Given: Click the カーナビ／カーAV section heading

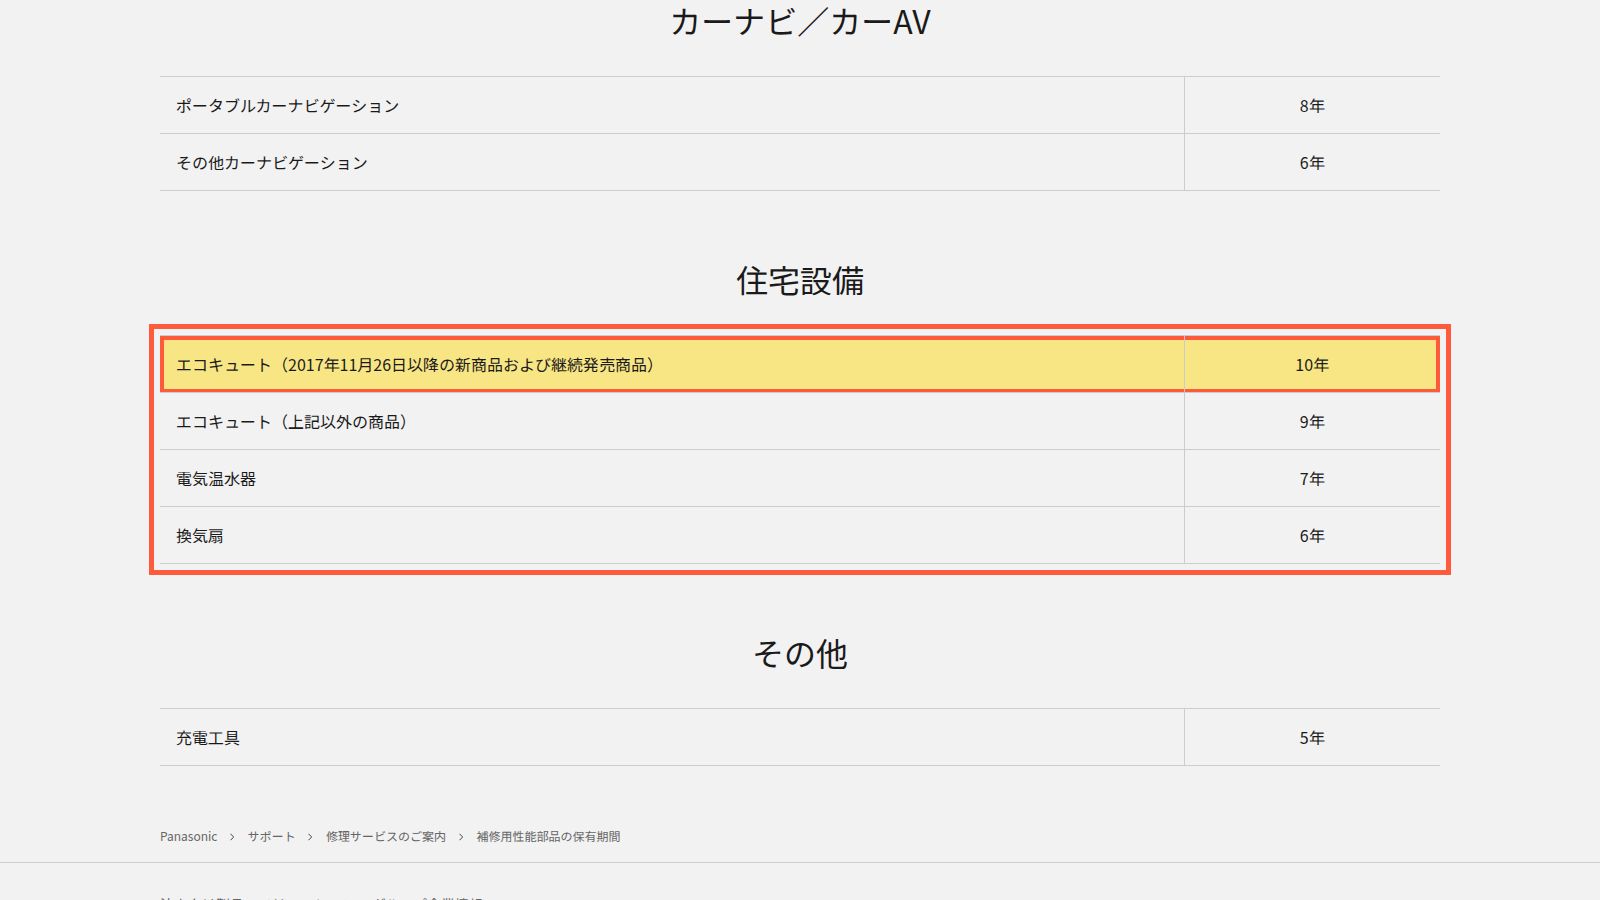Looking at the screenshot, I should (800, 22).
